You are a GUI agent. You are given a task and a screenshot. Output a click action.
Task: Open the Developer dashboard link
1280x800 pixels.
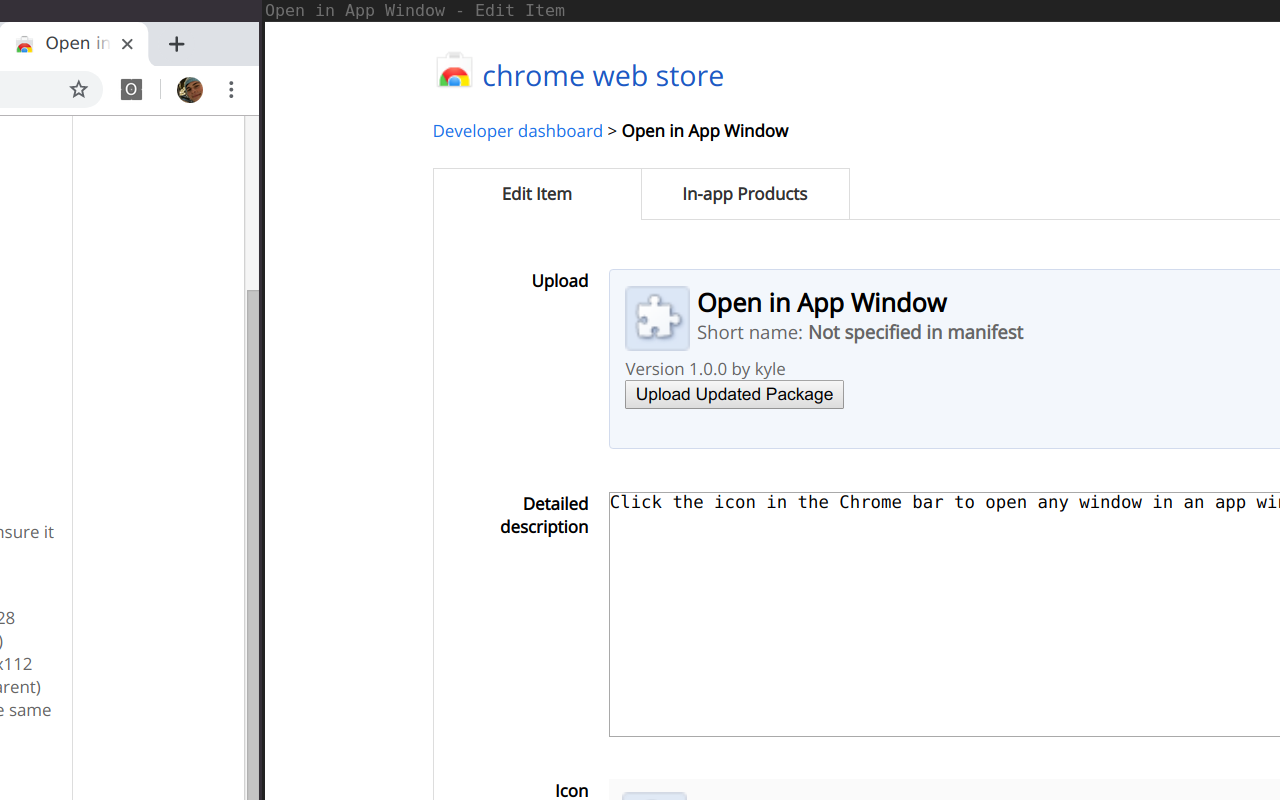pos(517,131)
